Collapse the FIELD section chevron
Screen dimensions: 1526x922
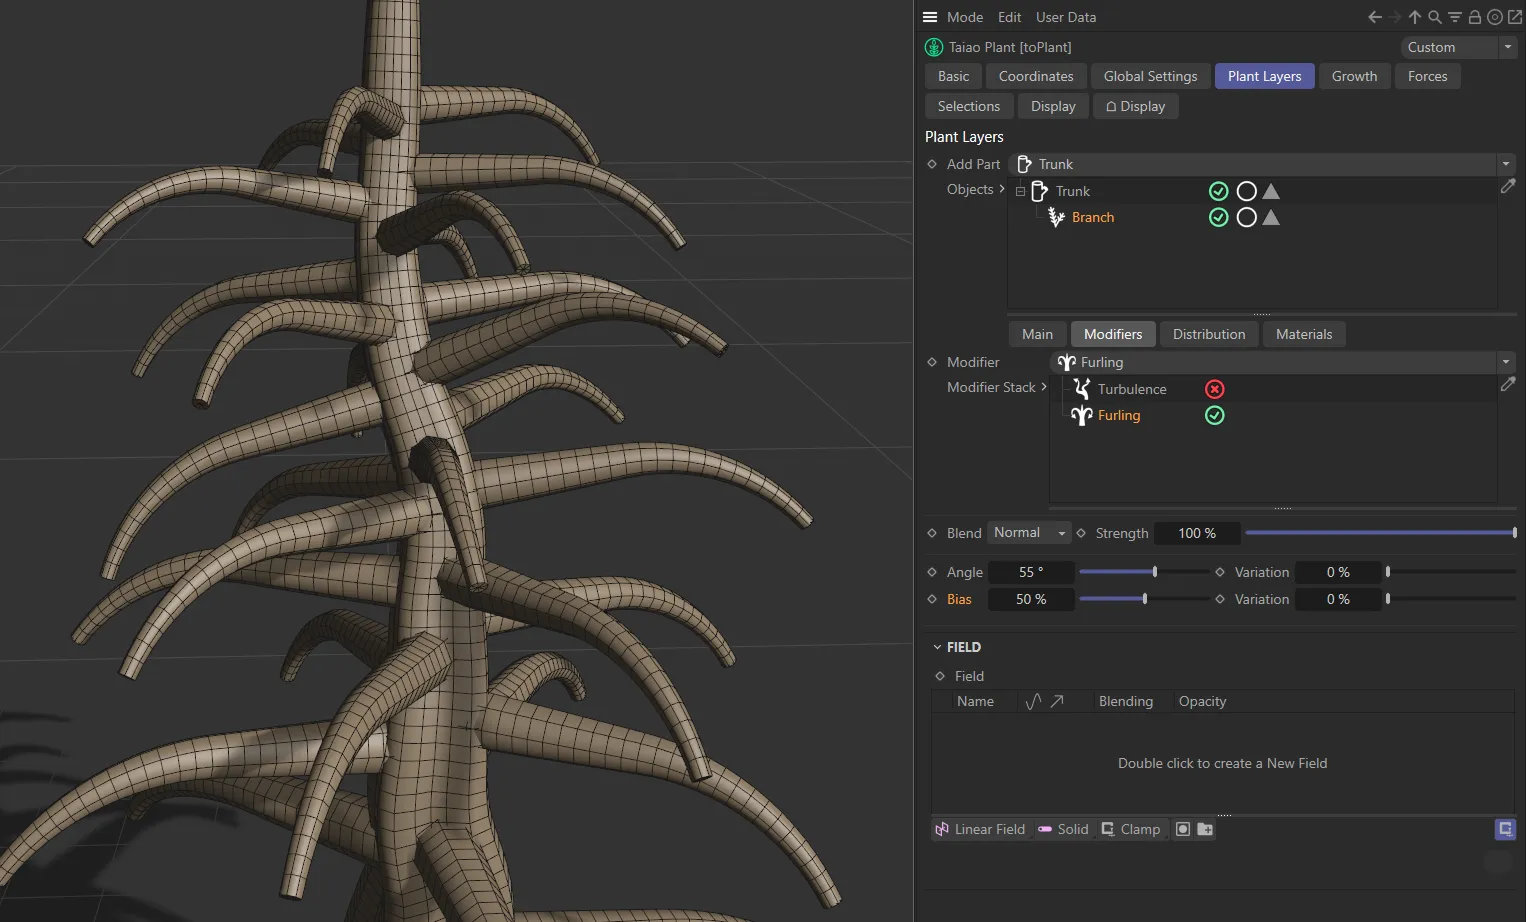[937, 646]
